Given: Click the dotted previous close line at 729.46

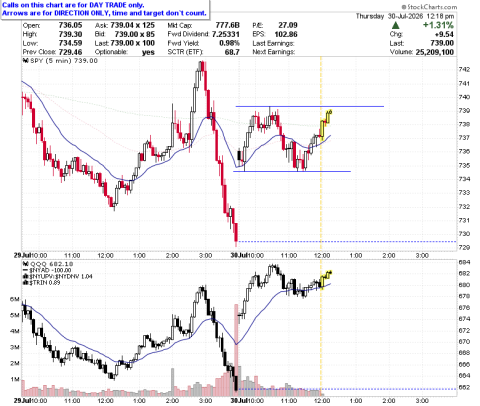Looking at the screenshot, I should [x=347, y=242].
